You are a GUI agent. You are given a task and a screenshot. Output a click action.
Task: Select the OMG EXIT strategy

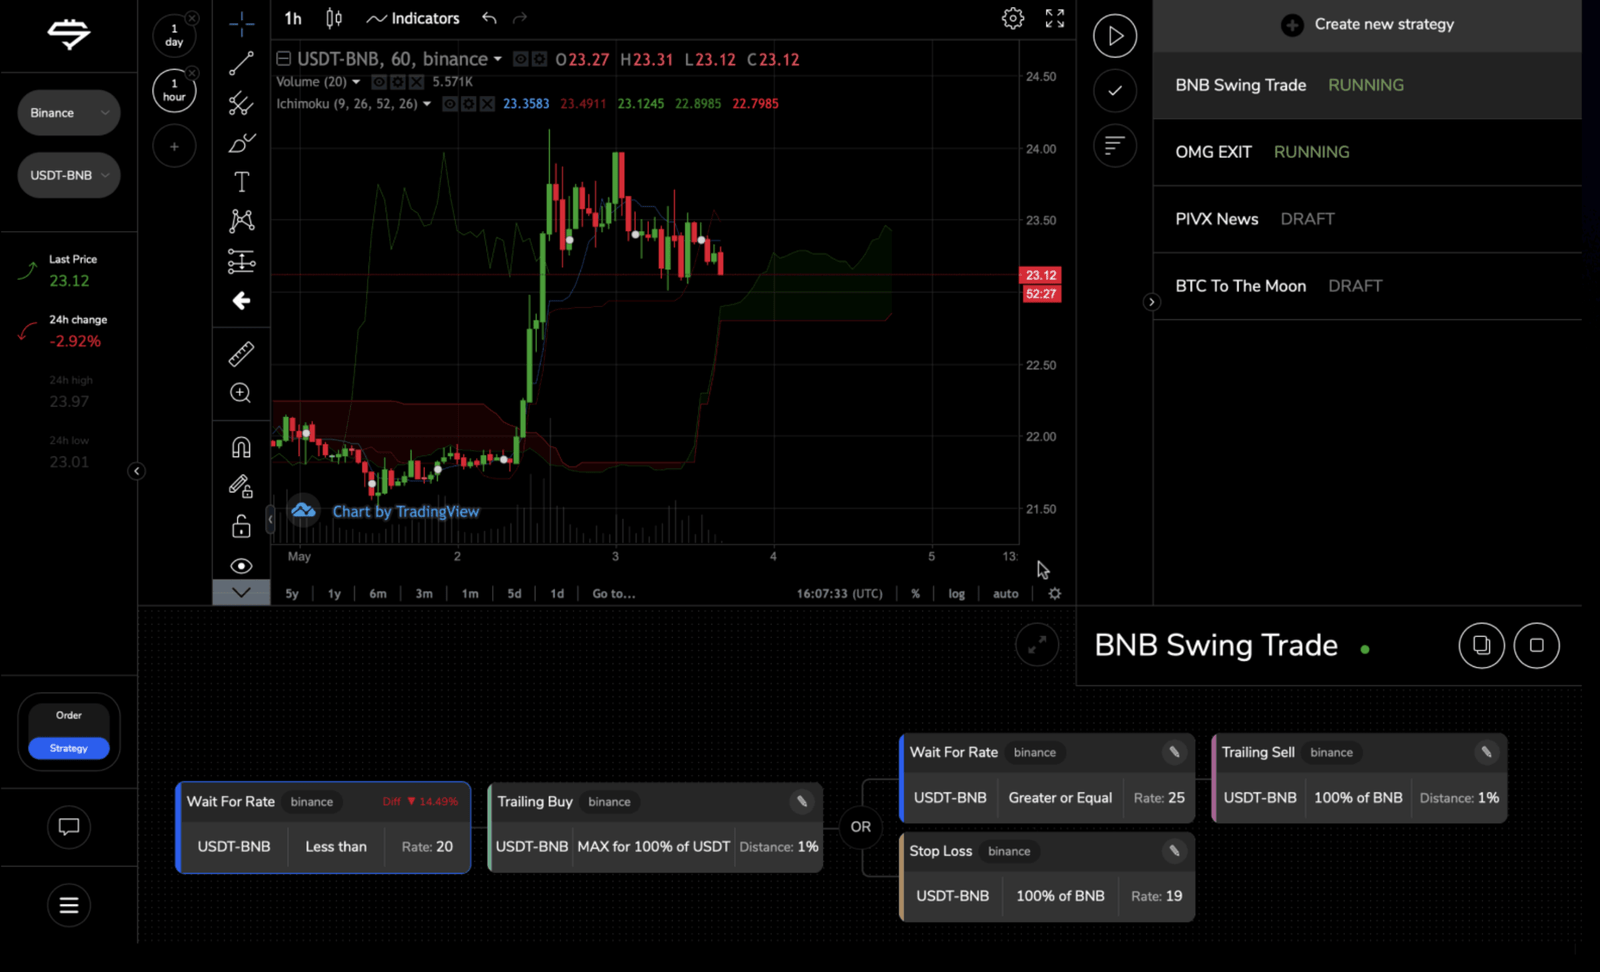[x=1213, y=152]
